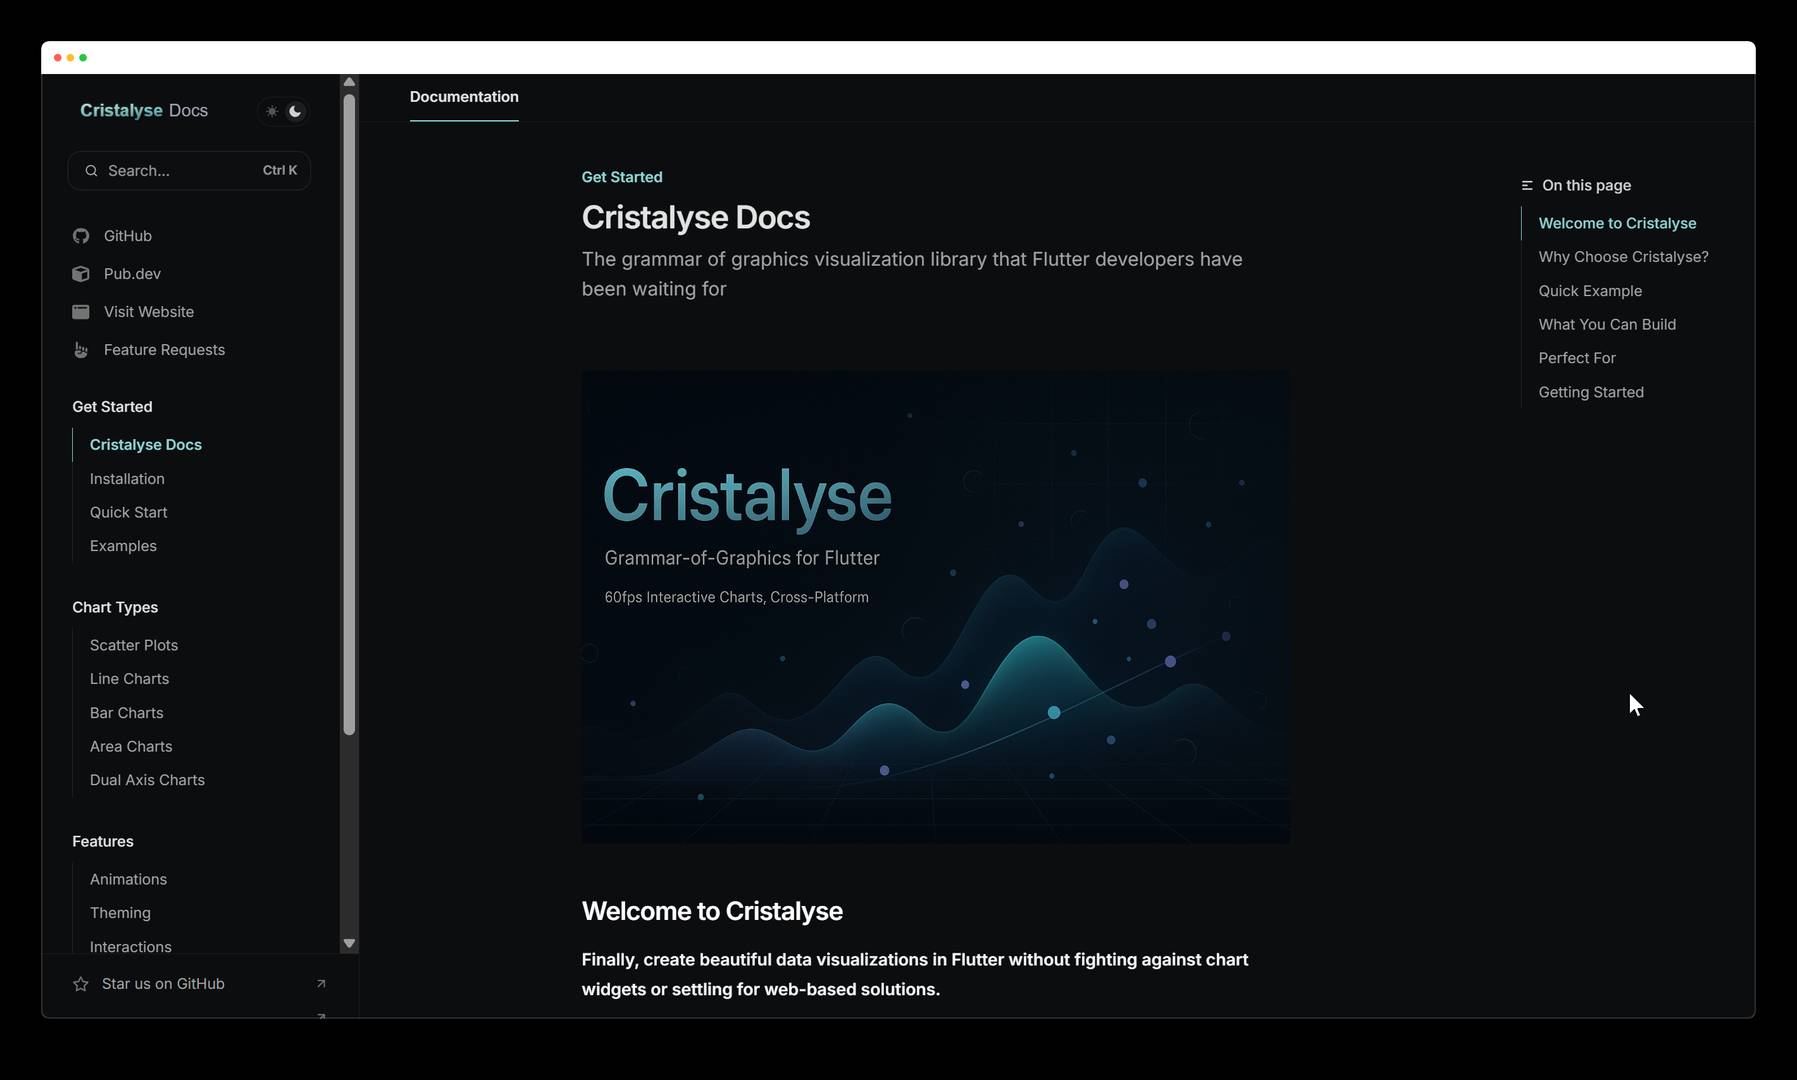
Task: Jump to Why Choose Cristalyse? section
Action: coord(1623,257)
